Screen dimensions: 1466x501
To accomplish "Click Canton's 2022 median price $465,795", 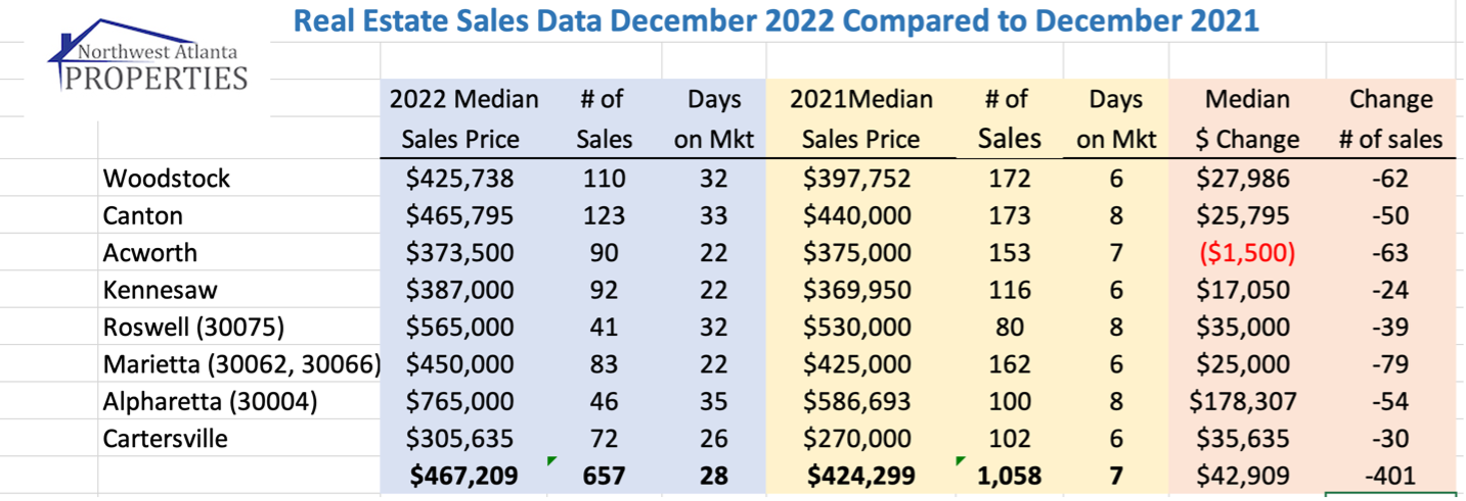I will [460, 216].
